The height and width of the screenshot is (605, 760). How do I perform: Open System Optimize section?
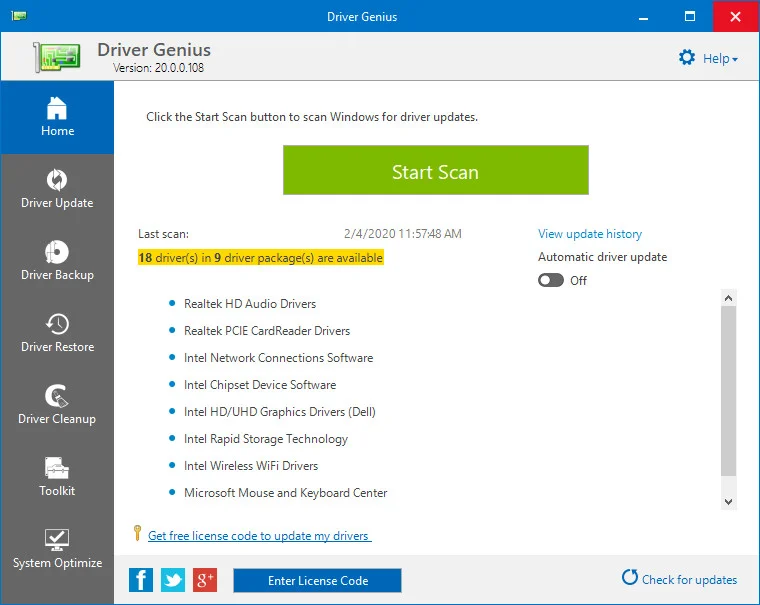pos(57,550)
